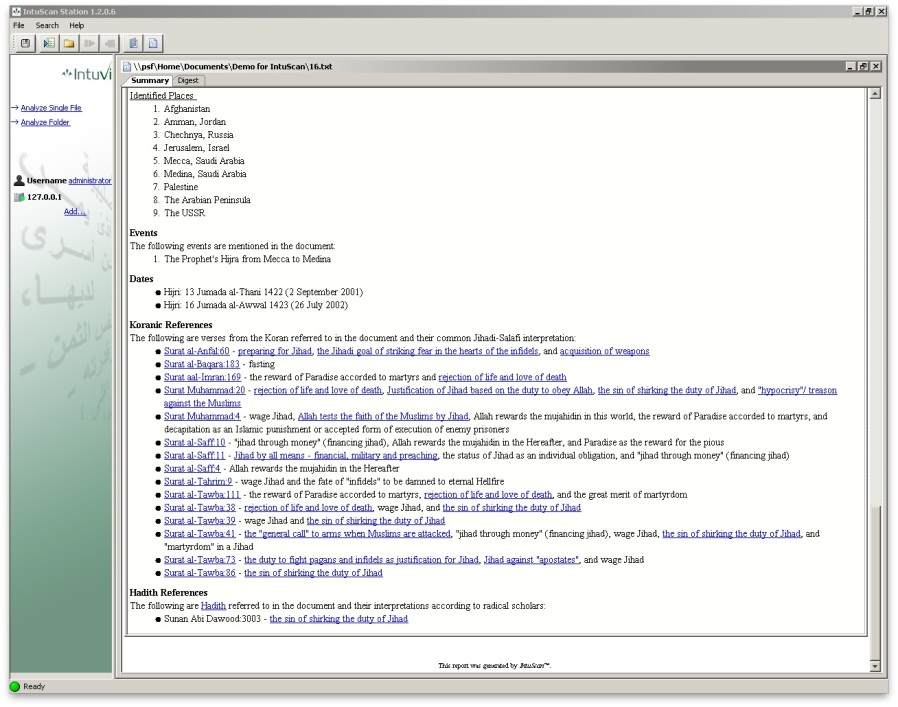898x707 pixels.
Task: Open the Surat al-Saff:4 link
Action: (x=192, y=469)
